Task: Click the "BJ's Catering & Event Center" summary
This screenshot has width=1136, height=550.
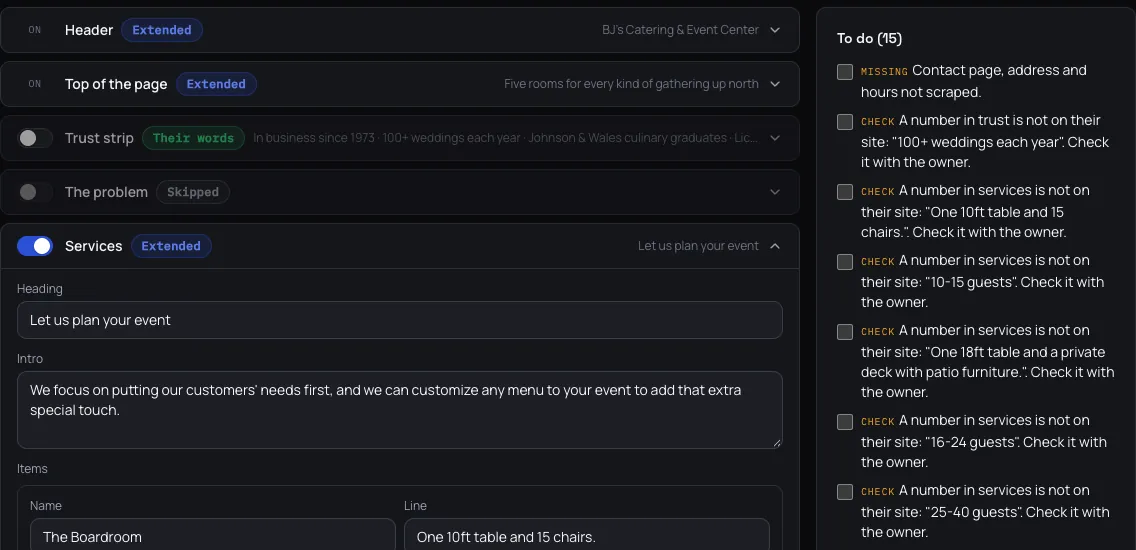Action: [x=680, y=30]
